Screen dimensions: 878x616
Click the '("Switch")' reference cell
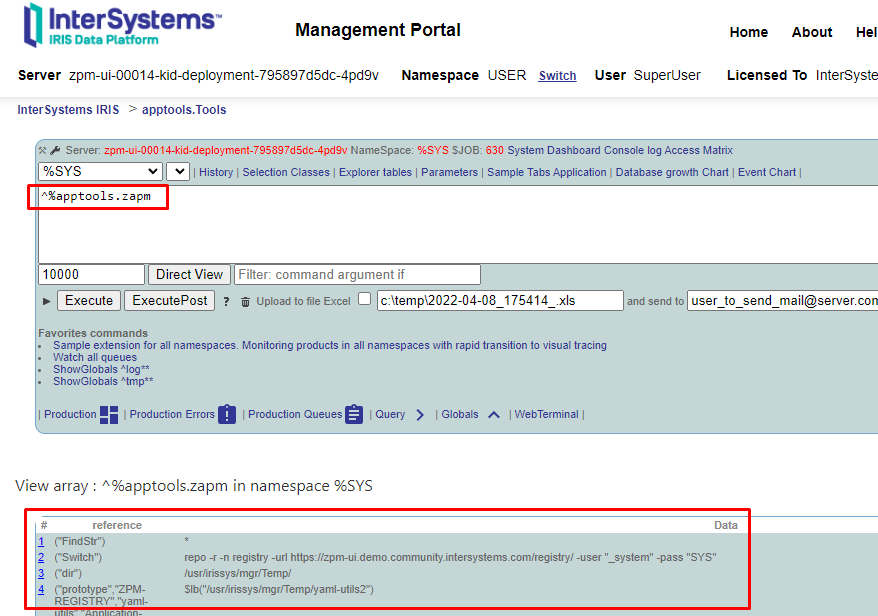tap(78, 558)
